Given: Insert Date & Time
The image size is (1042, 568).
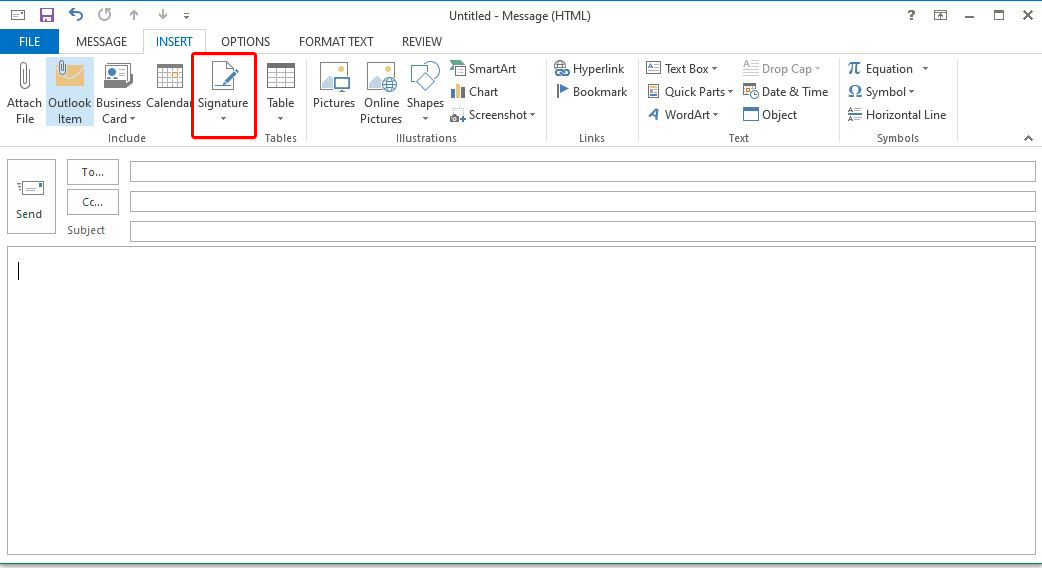Looking at the screenshot, I should pyautogui.click(x=785, y=92).
